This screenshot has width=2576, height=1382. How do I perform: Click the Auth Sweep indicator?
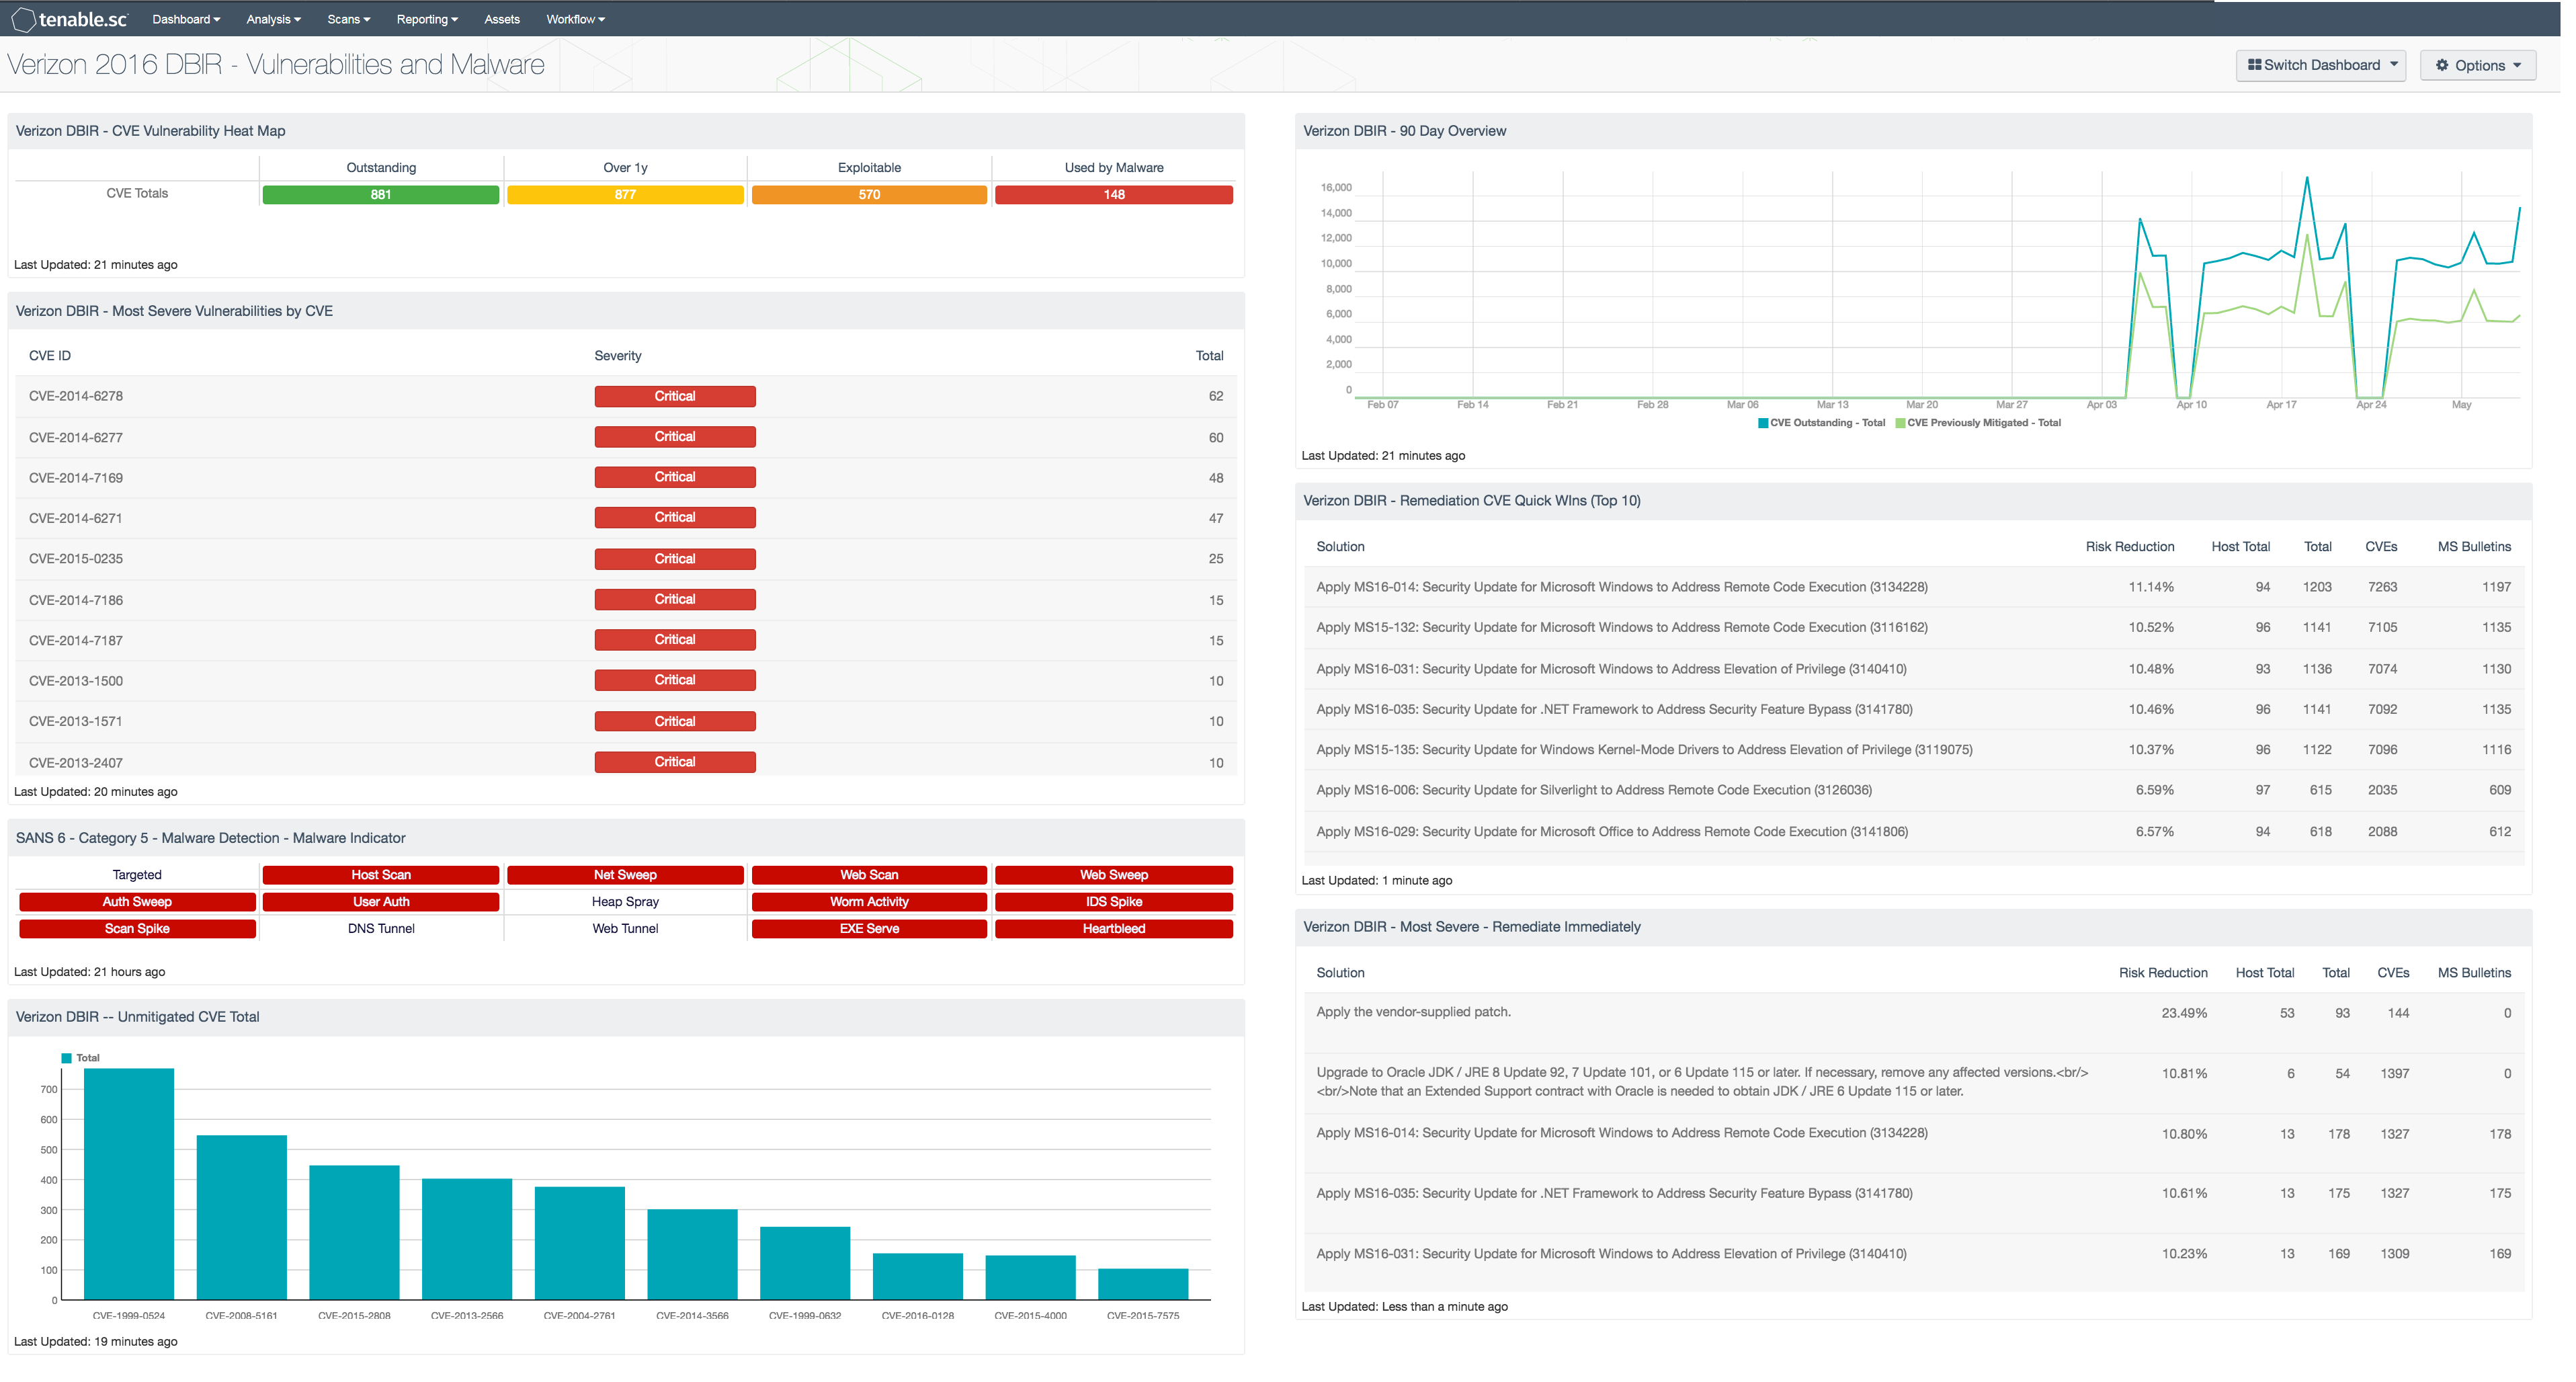click(137, 902)
